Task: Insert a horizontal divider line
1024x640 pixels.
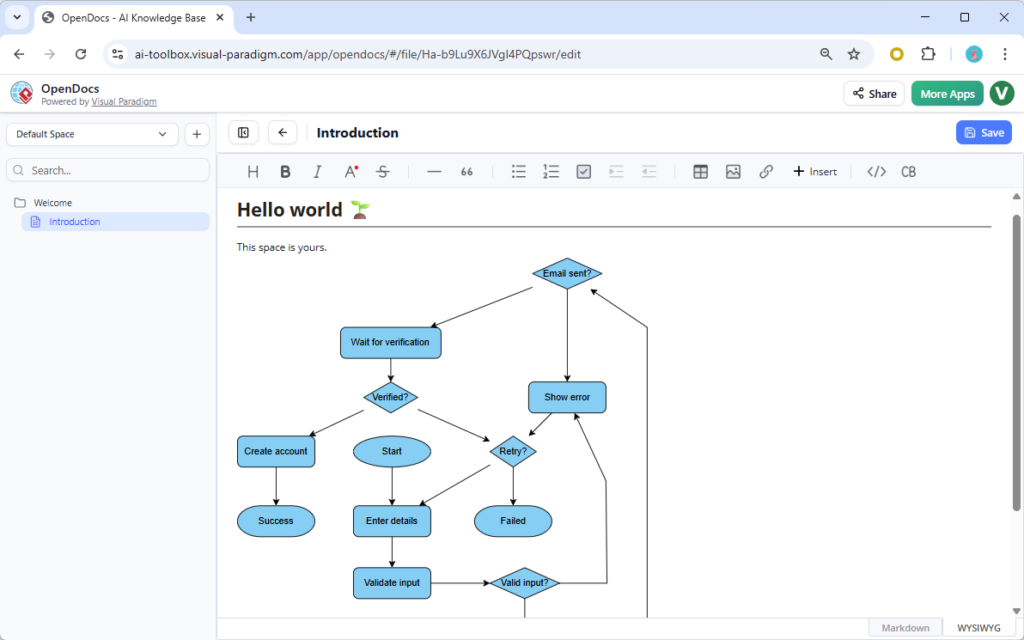Action: (434, 171)
